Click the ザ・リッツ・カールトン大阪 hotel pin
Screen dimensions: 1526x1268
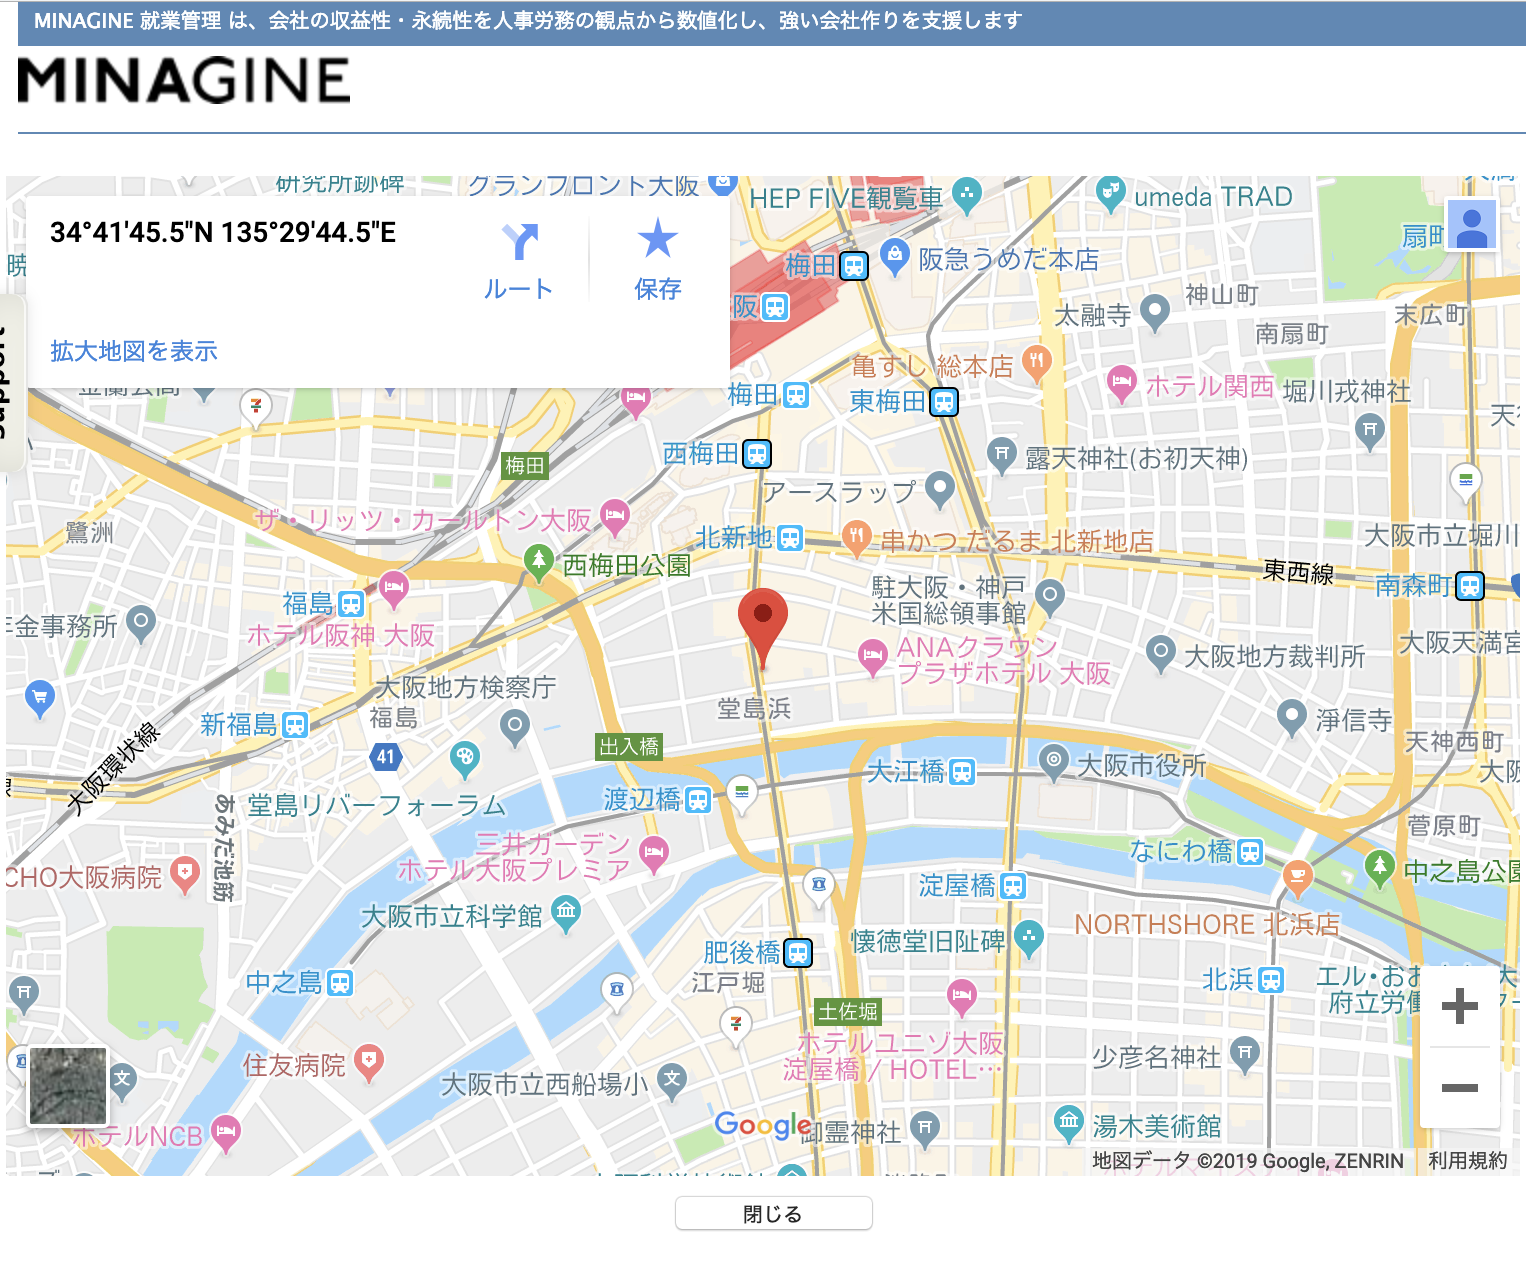[x=614, y=517]
